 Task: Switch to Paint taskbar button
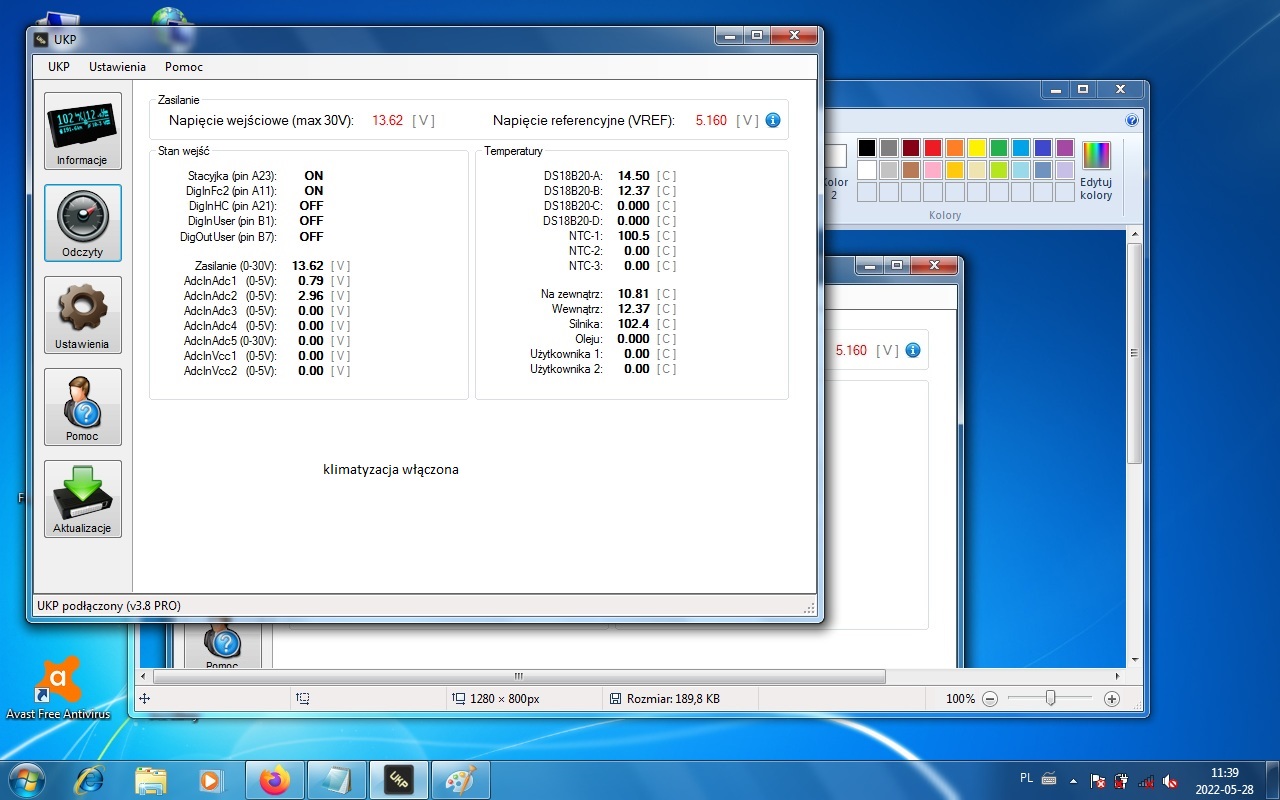461,779
